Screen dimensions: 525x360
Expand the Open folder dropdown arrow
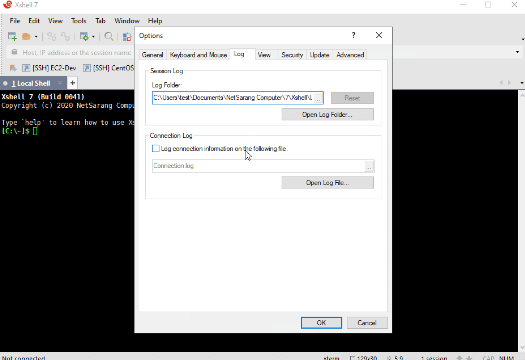pyautogui.click(x=36, y=37)
